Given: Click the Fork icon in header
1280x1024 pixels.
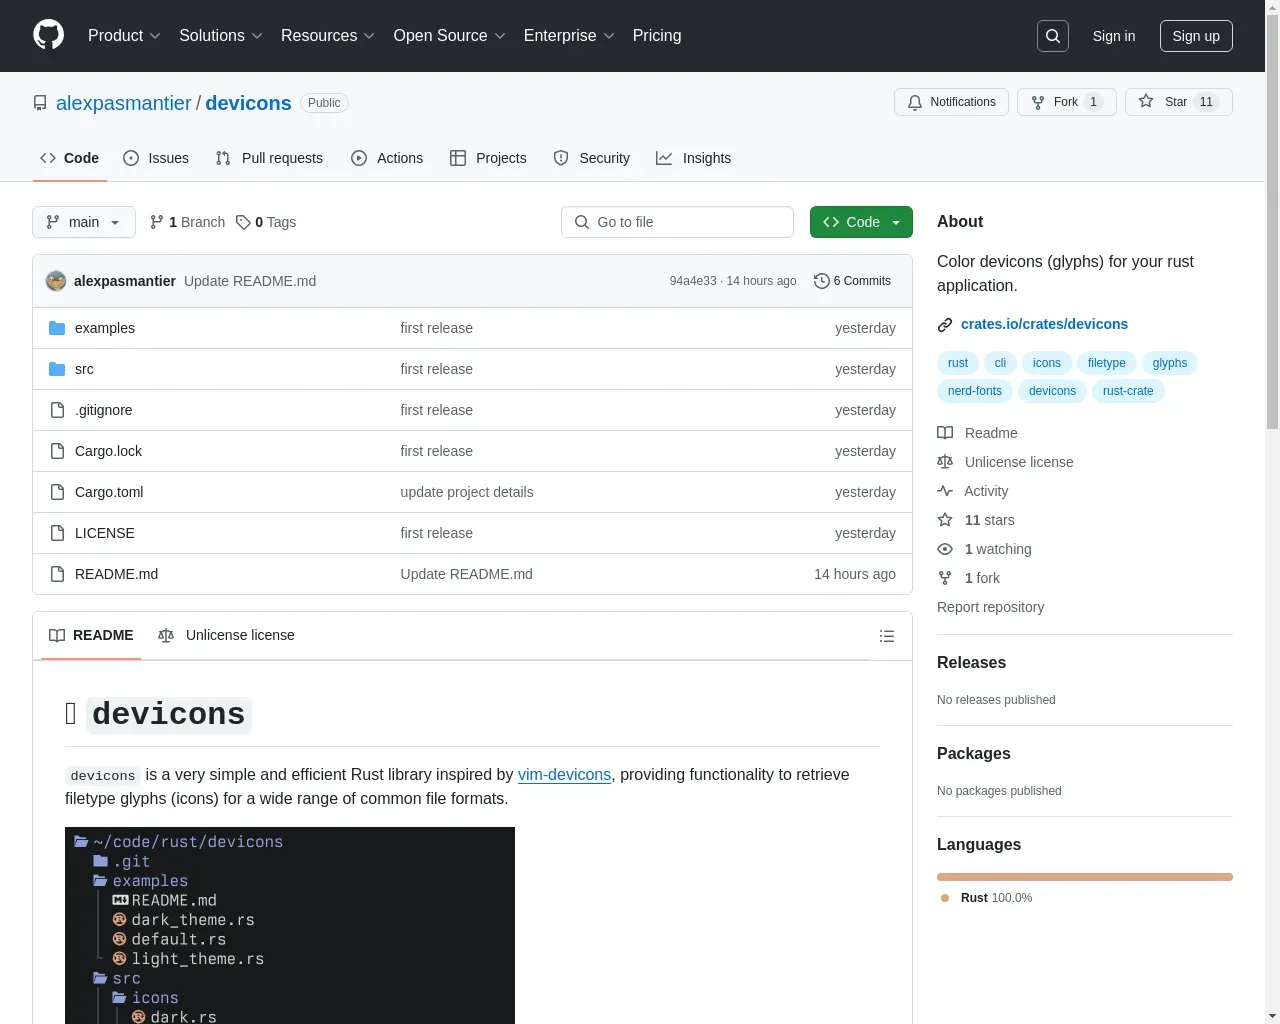Looking at the screenshot, I should (x=1038, y=102).
